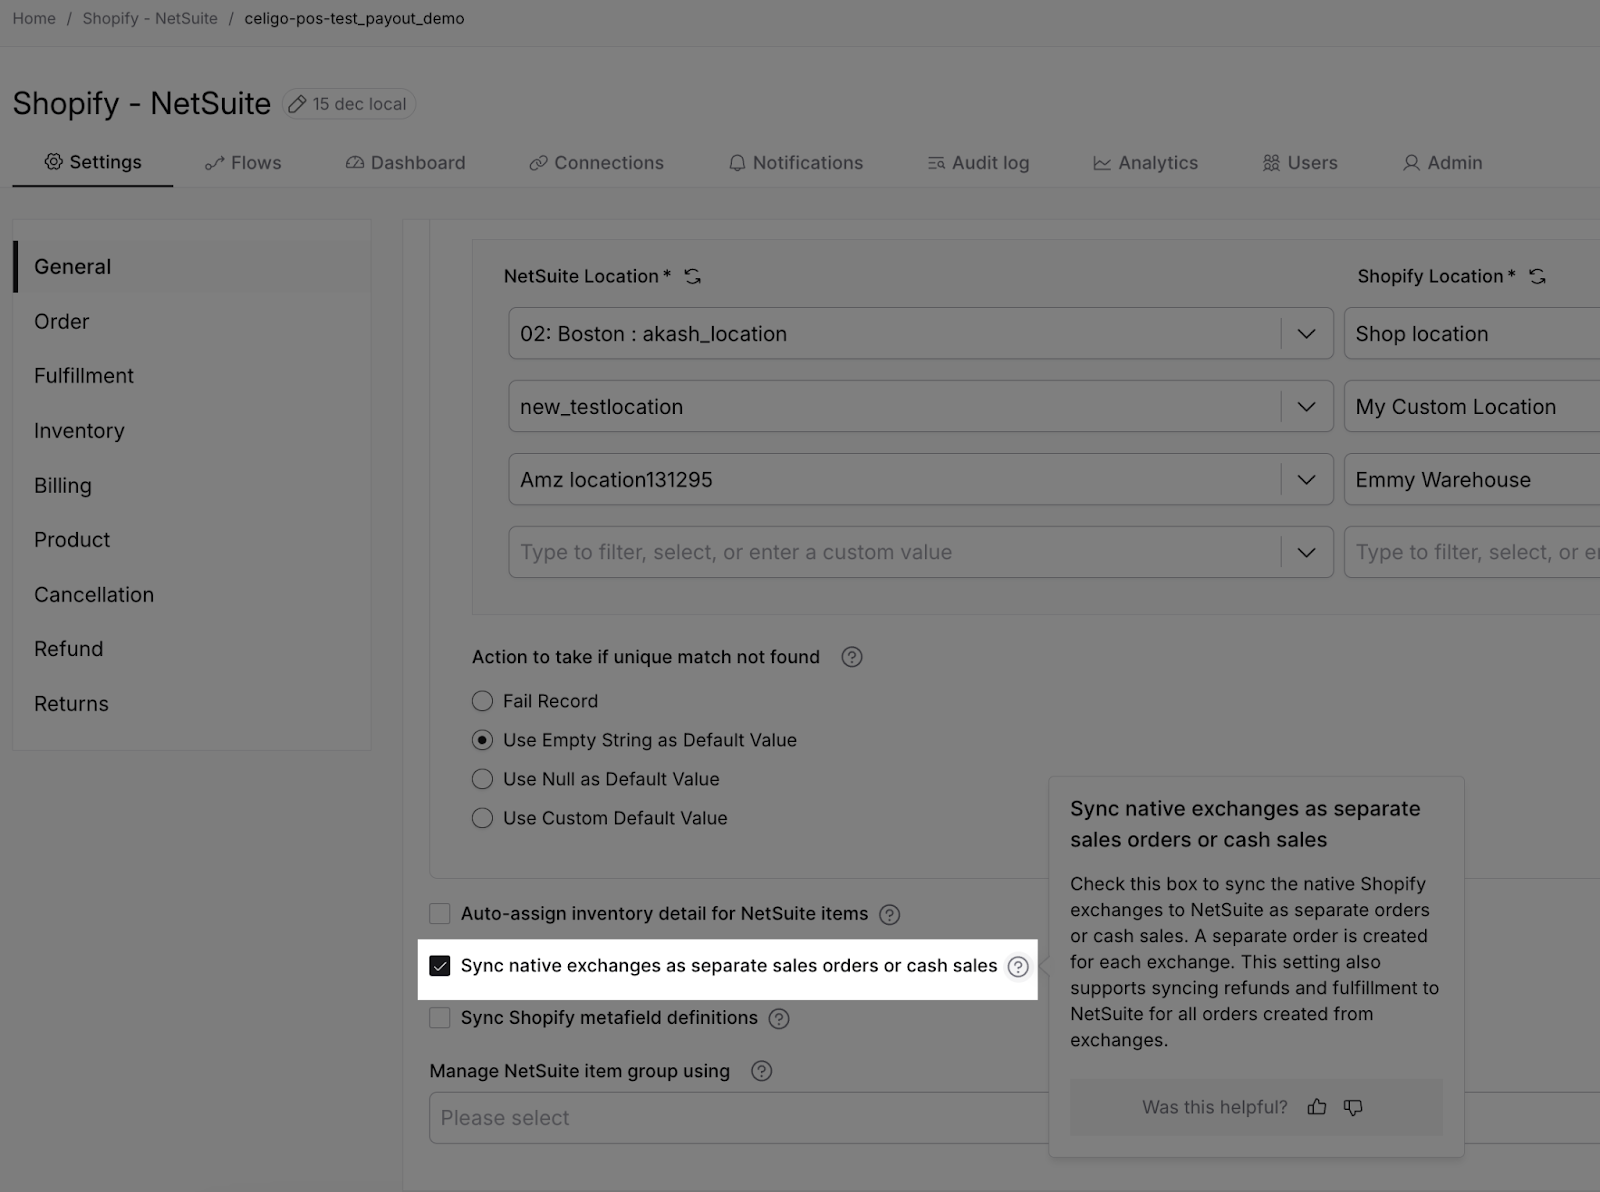
Task: Select Use Empty String as Default Value
Action: [482, 740]
